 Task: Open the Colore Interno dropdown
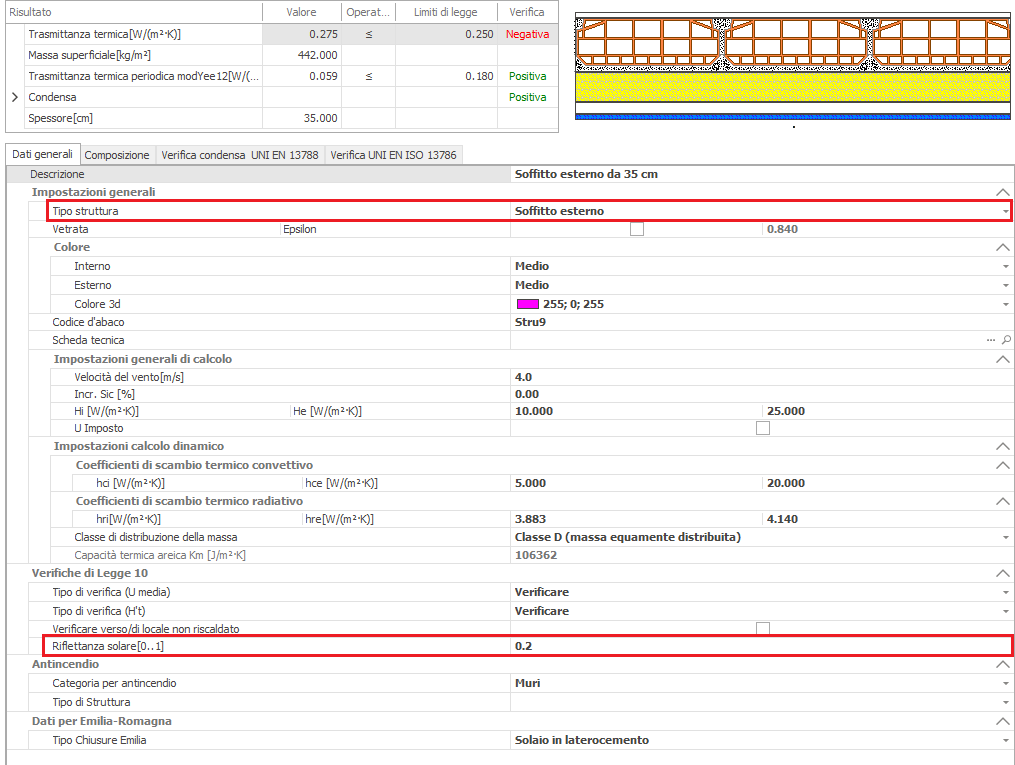coord(1005,267)
